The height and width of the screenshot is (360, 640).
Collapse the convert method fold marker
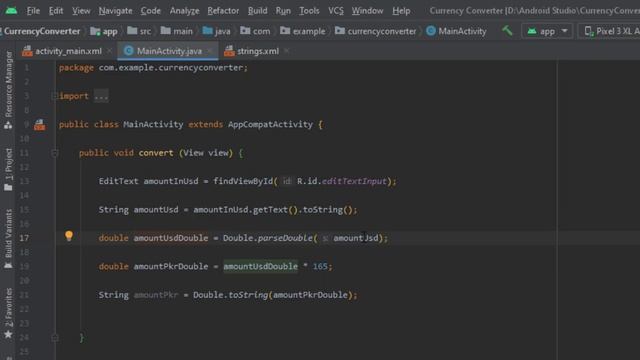[54, 153]
